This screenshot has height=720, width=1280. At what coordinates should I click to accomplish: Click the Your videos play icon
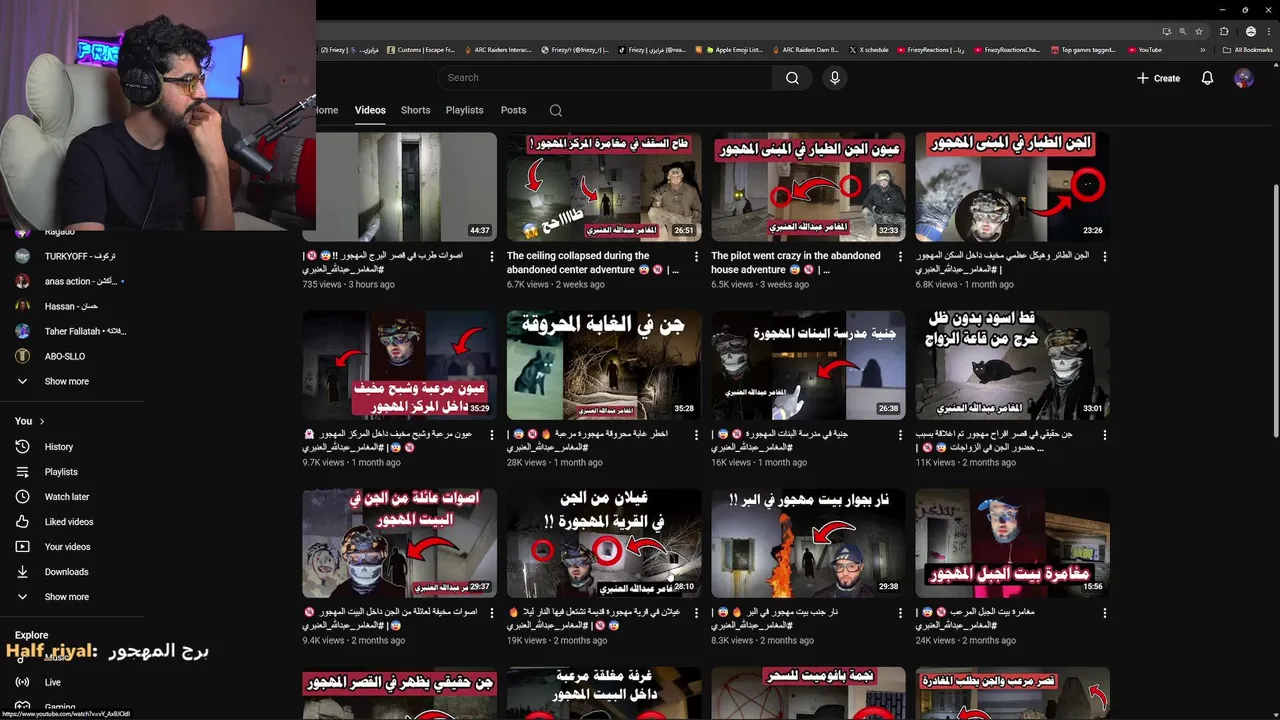pyautogui.click(x=22, y=547)
